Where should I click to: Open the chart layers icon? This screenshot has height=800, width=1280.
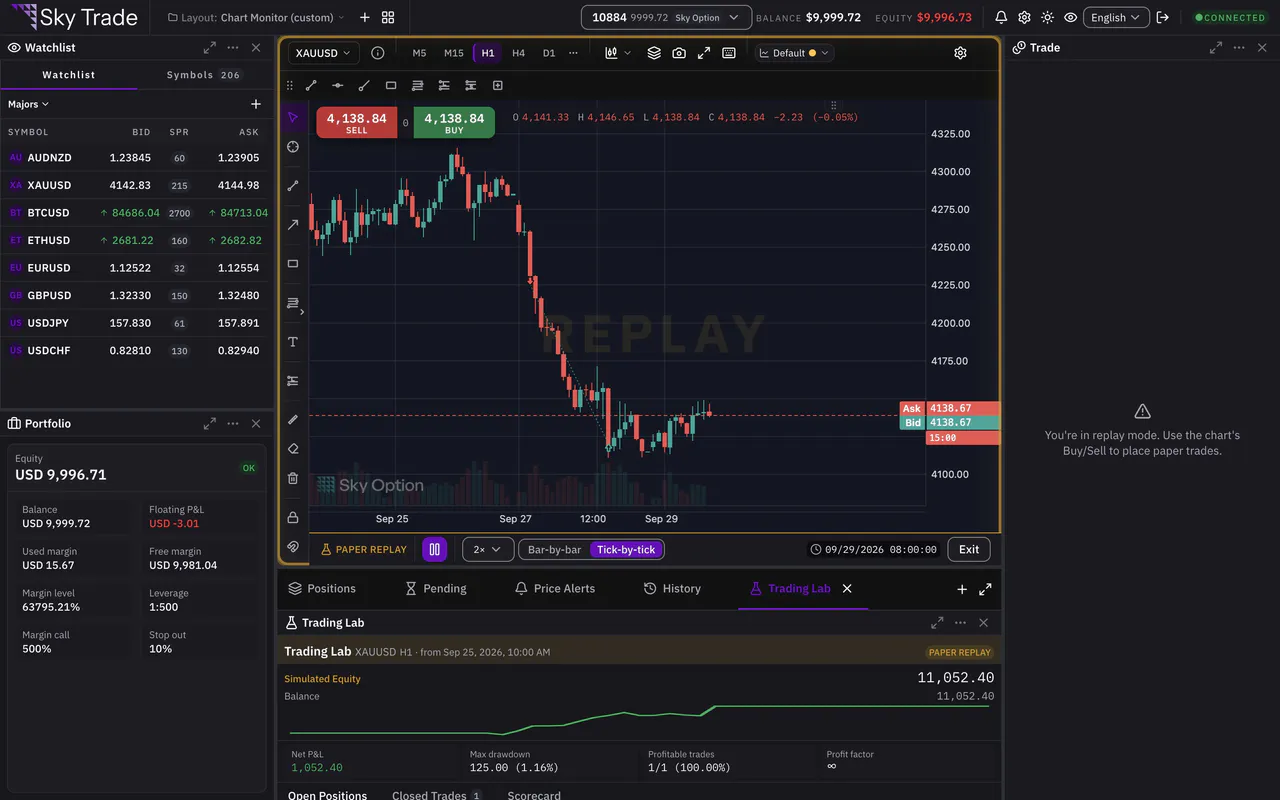click(x=654, y=53)
